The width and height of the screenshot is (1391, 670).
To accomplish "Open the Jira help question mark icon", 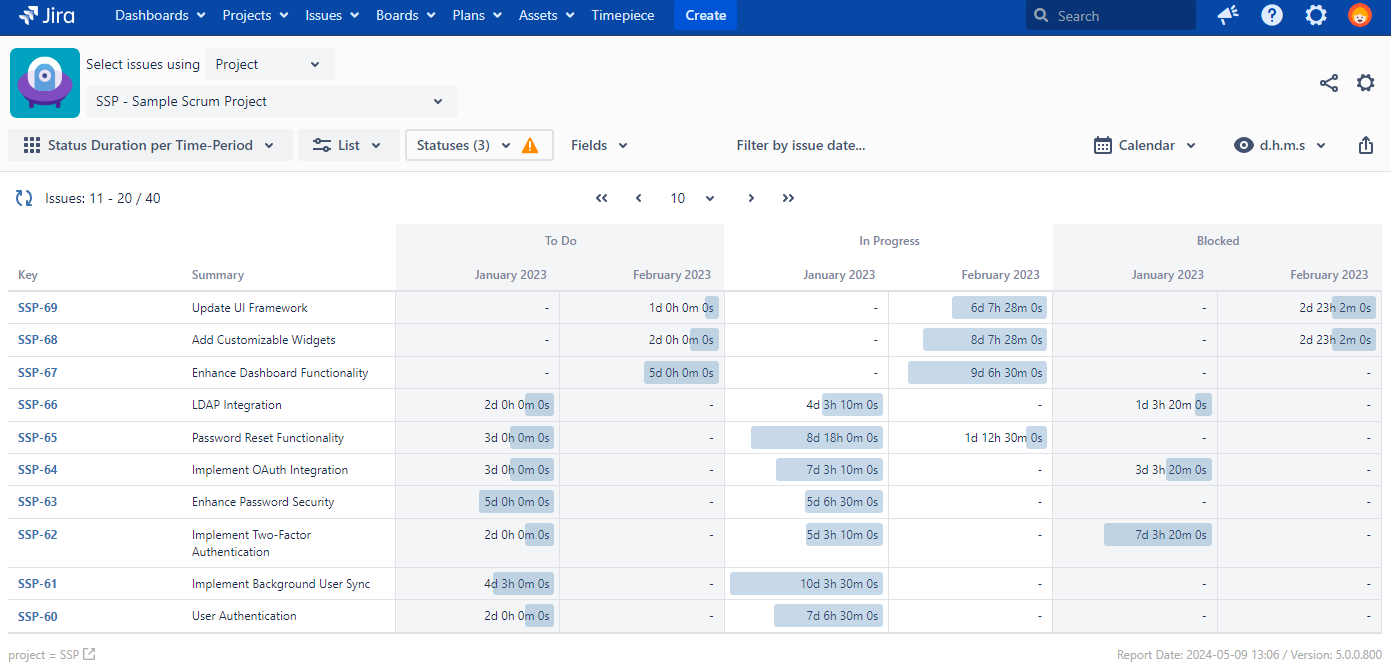I will (1272, 16).
